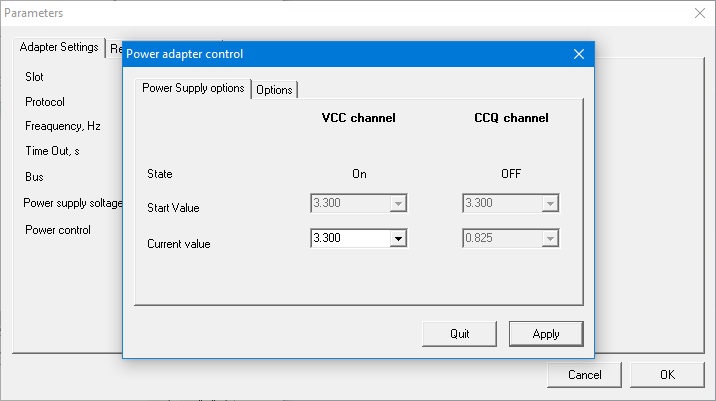Apply the power supply settings

tap(546, 334)
